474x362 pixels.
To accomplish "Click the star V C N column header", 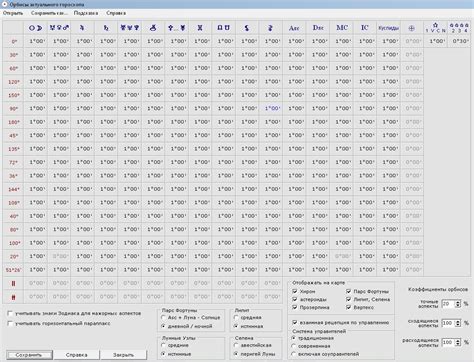I will pyautogui.click(x=435, y=28).
